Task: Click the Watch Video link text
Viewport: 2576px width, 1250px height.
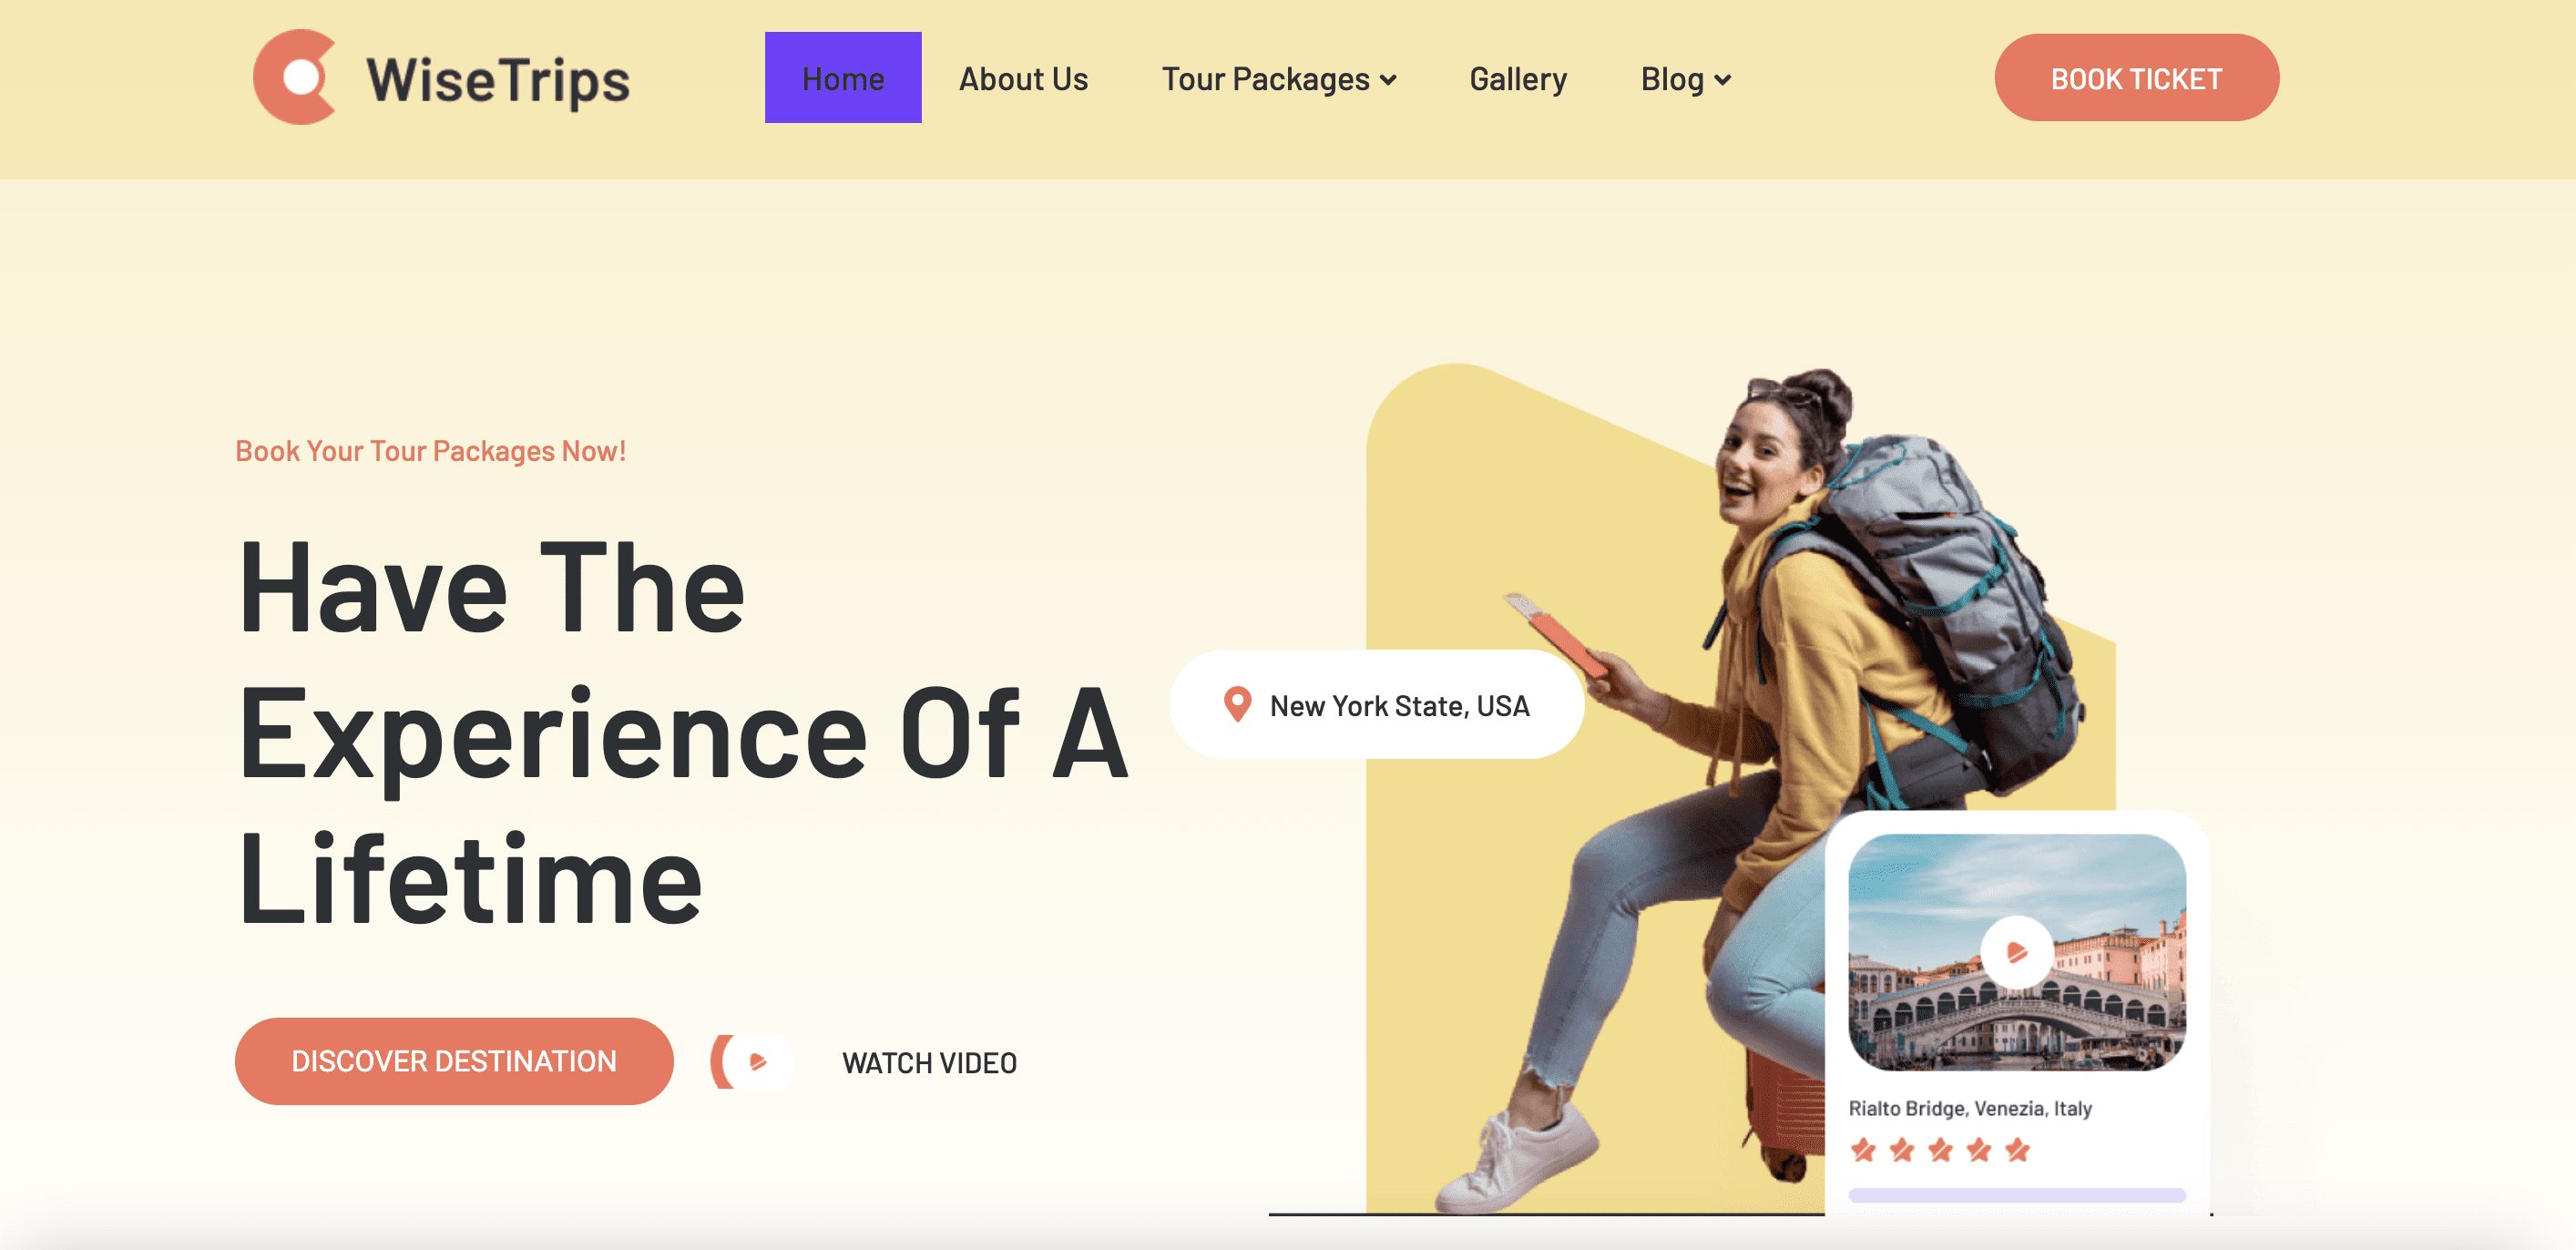Action: tap(929, 1062)
